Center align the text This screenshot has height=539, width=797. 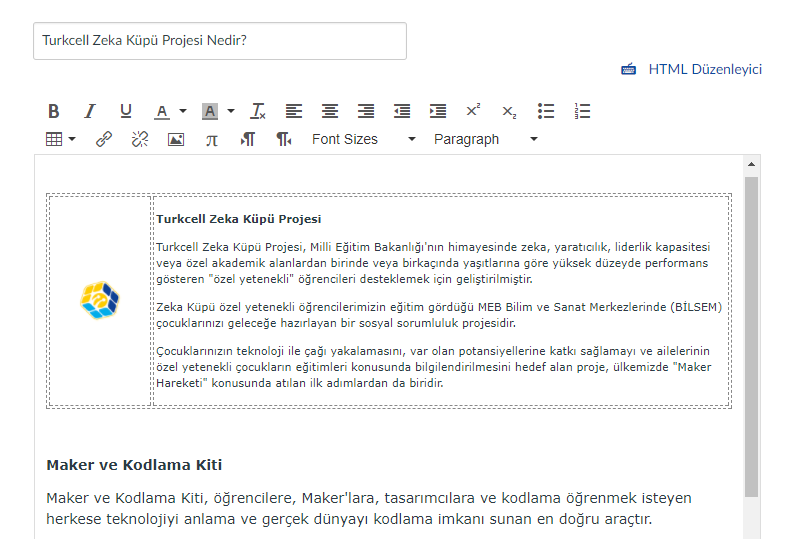[x=329, y=111]
